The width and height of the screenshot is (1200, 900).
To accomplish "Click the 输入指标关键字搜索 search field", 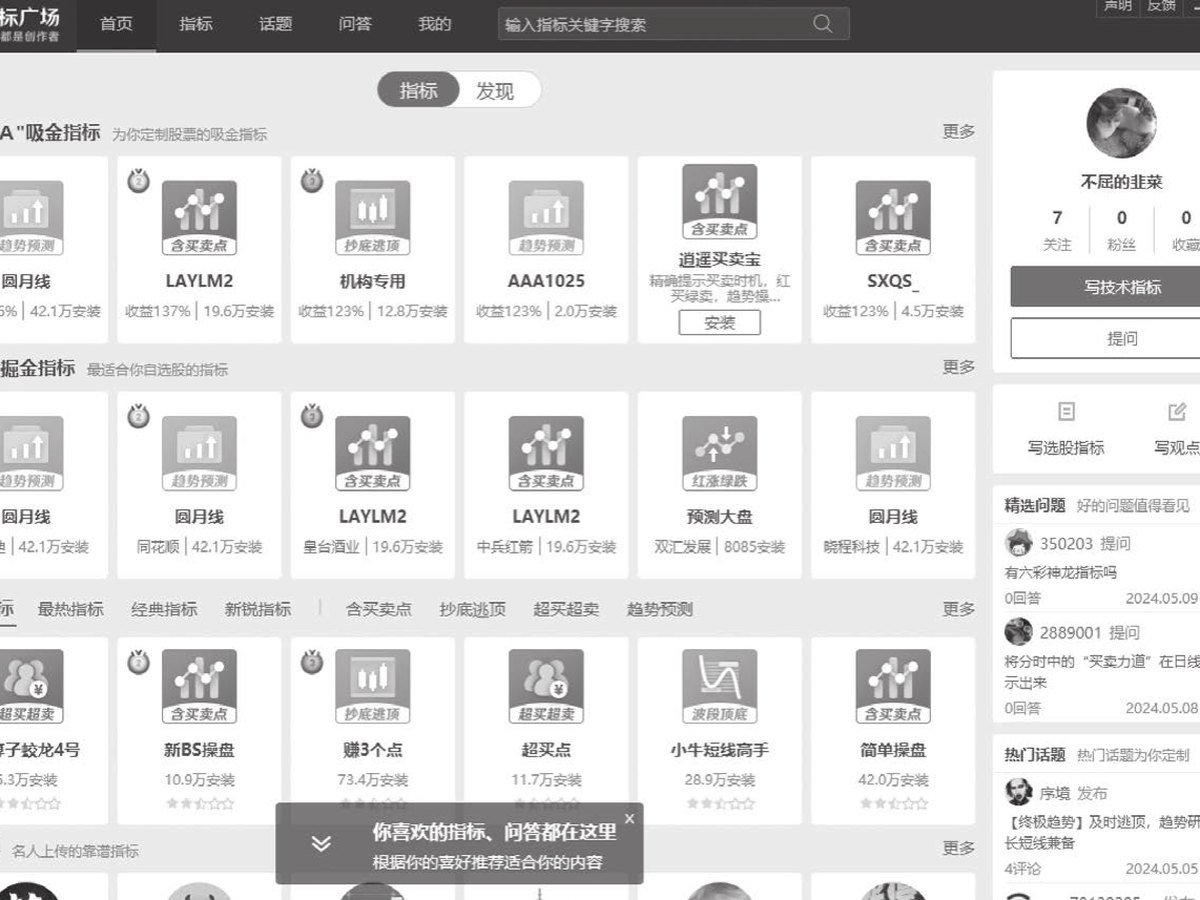I will coord(673,24).
